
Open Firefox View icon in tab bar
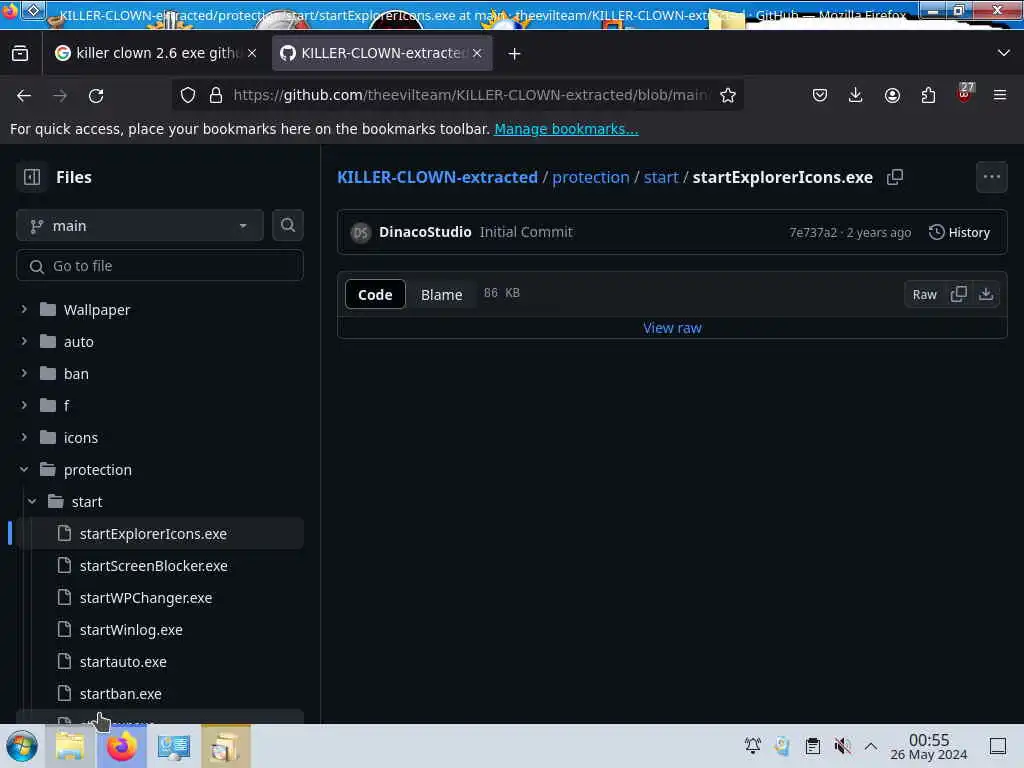coord(20,54)
